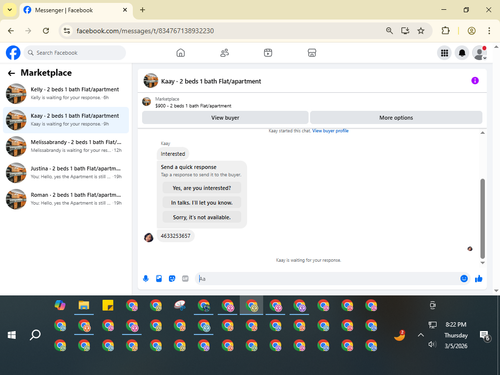
Task: Open More options for this listing
Action: pos(396,118)
